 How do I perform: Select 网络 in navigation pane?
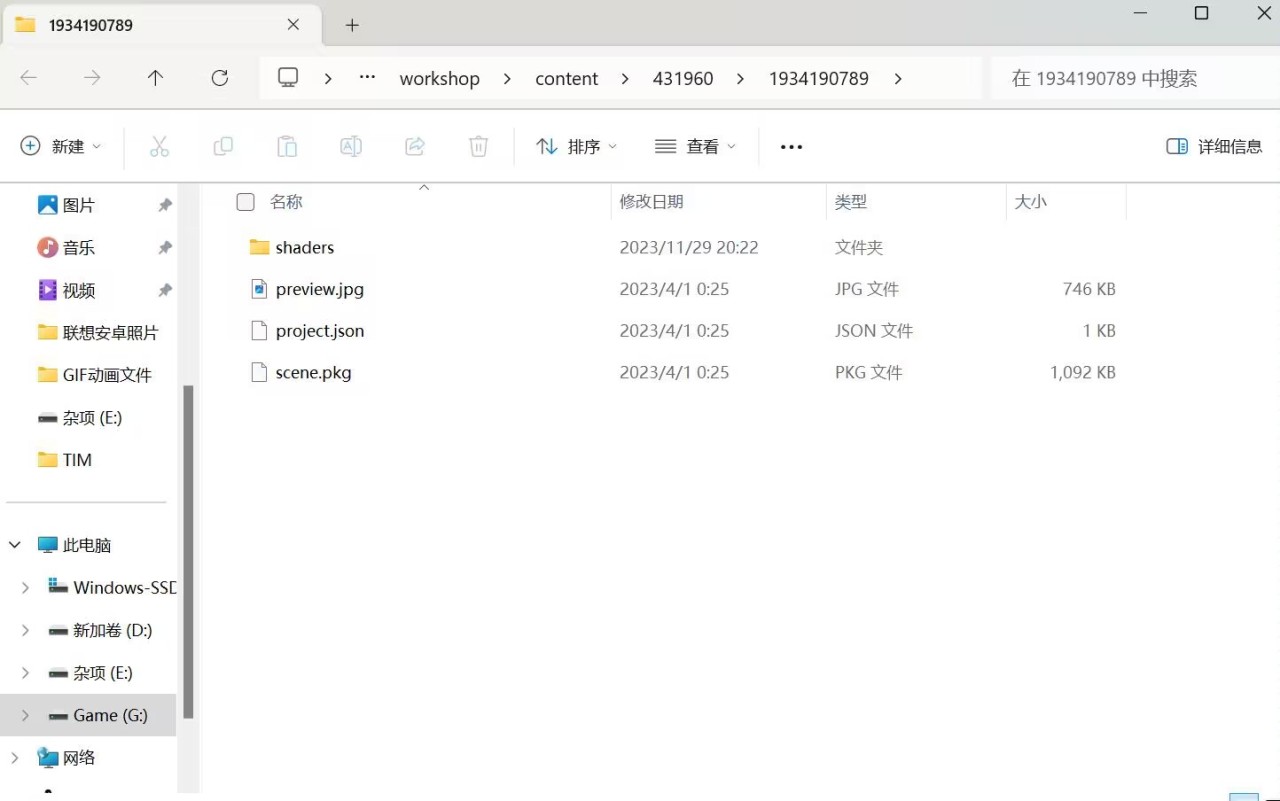[79, 758]
